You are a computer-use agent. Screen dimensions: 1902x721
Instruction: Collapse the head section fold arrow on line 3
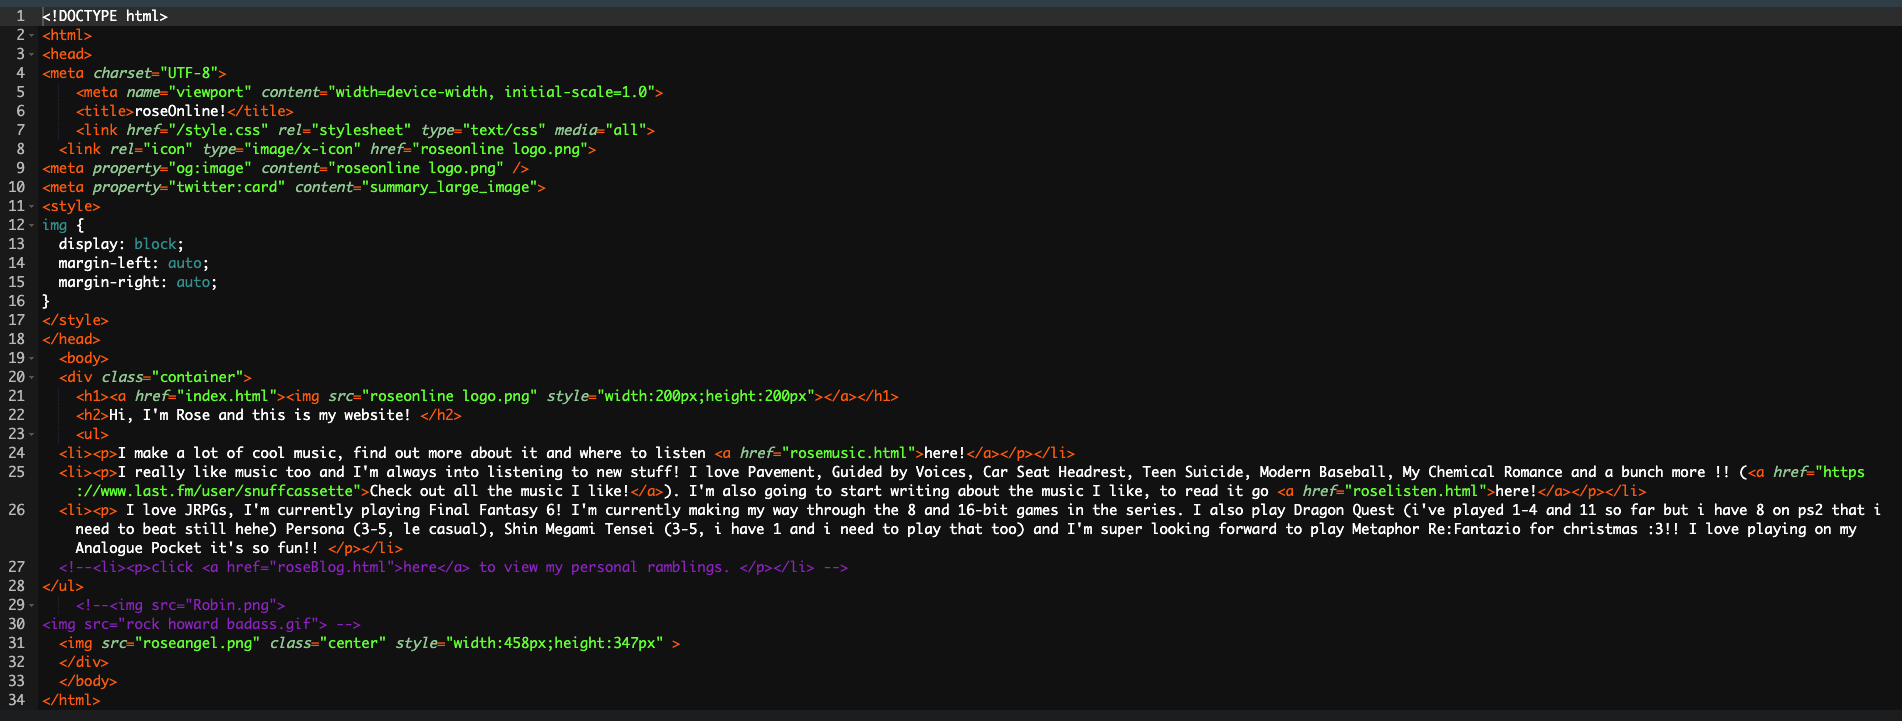32,54
